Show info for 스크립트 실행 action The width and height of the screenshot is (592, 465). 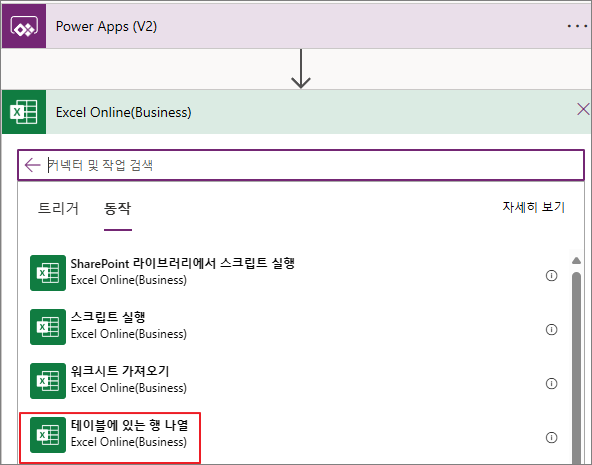[551, 330]
